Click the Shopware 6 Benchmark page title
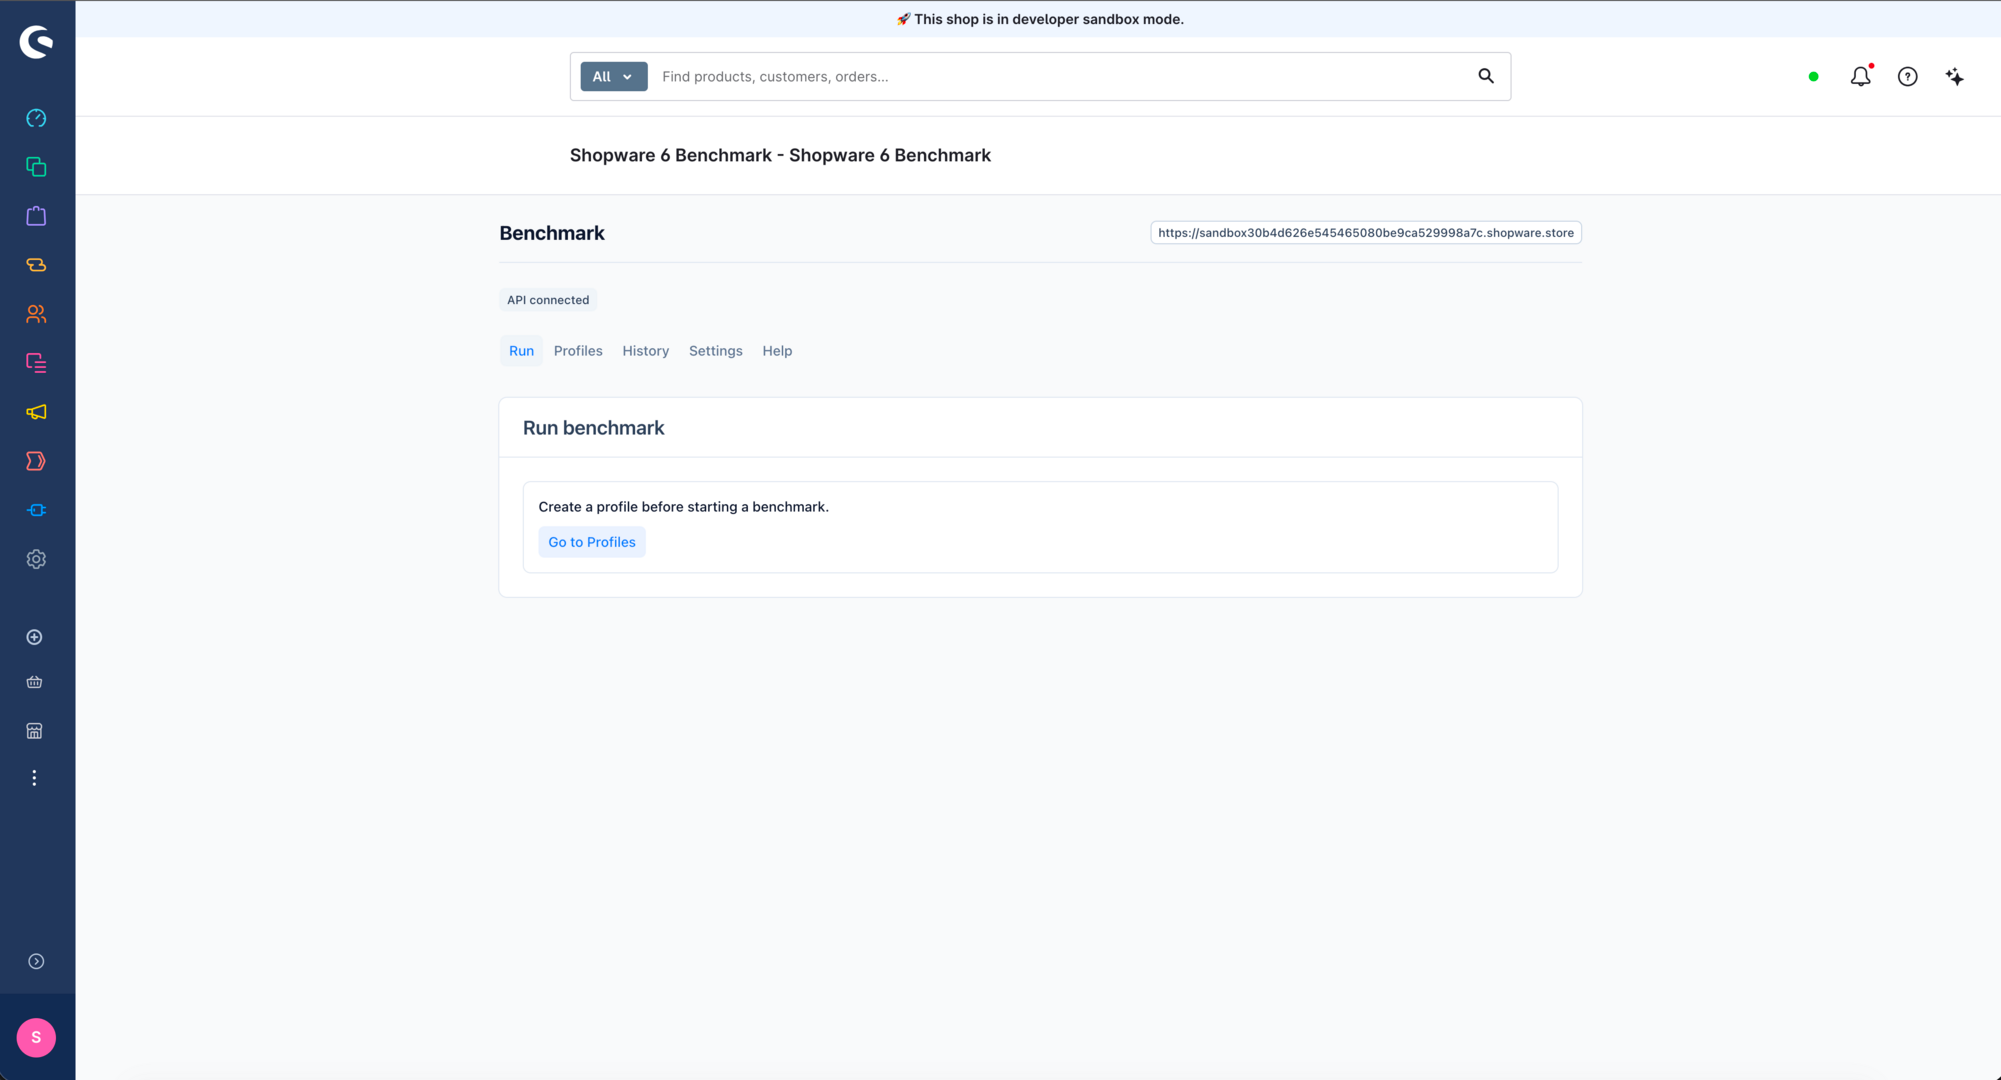The image size is (2001, 1080). pyautogui.click(x=780, y=155)
